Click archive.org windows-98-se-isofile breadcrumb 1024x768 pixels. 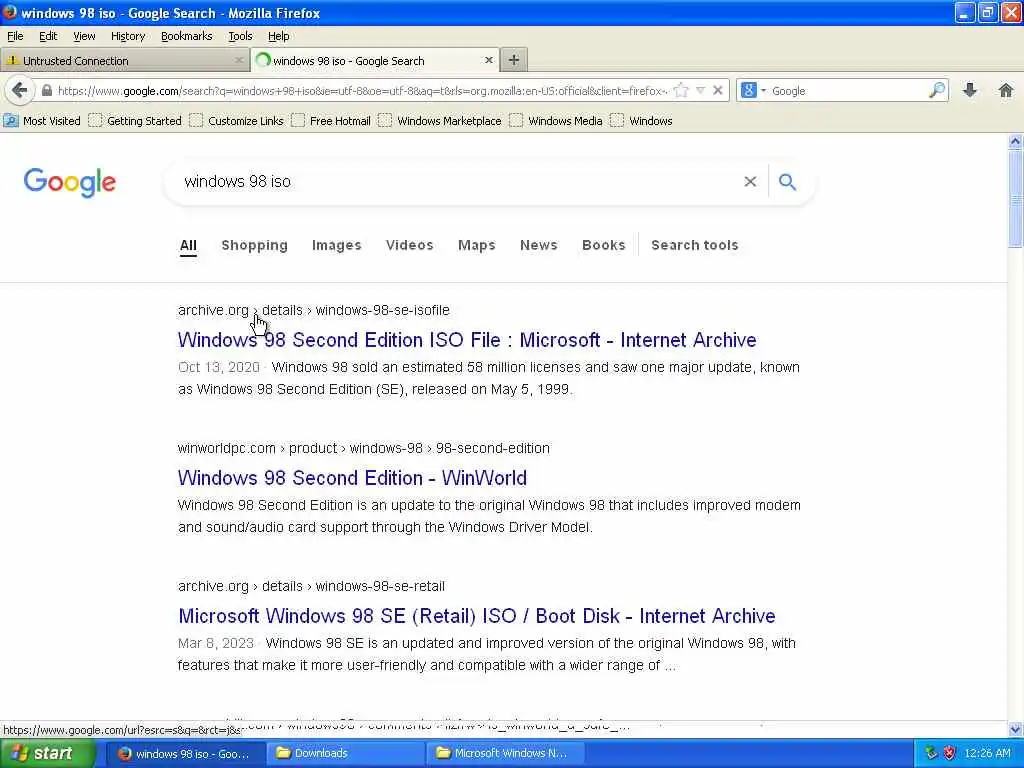[313, 310]
